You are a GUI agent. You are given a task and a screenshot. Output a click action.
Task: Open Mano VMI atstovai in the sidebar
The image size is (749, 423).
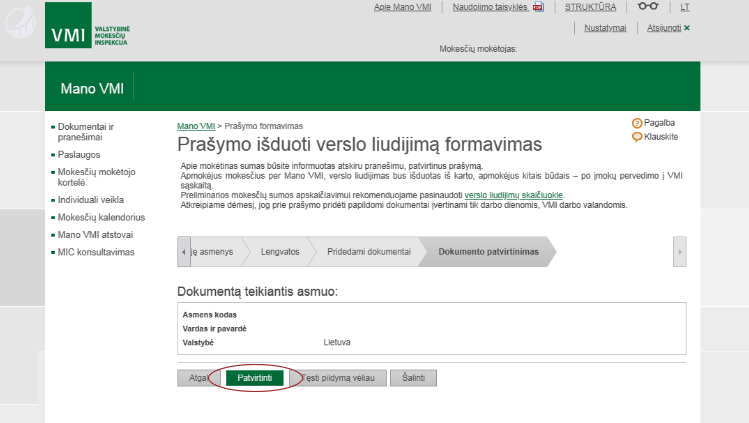(x=96, y=234)
